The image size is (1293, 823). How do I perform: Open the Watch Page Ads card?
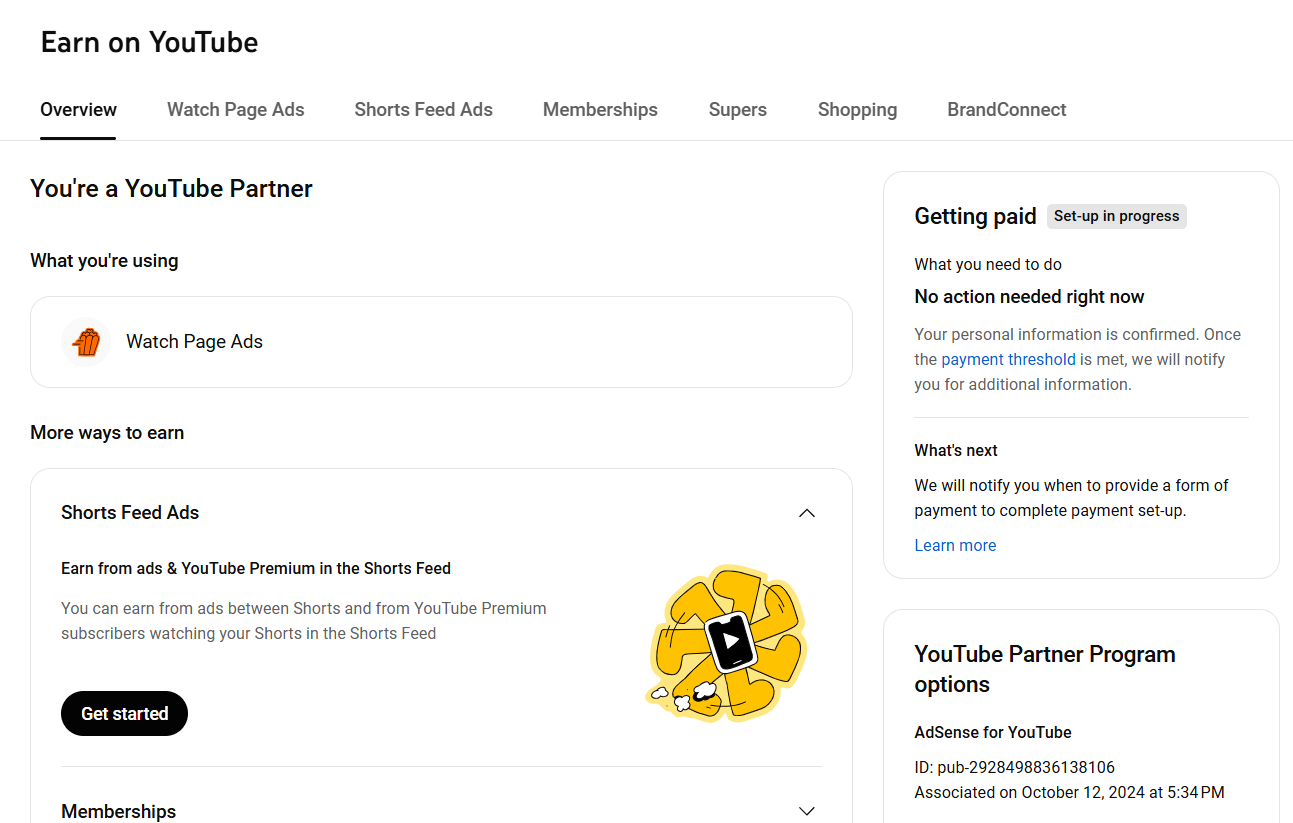pos(441,342)
